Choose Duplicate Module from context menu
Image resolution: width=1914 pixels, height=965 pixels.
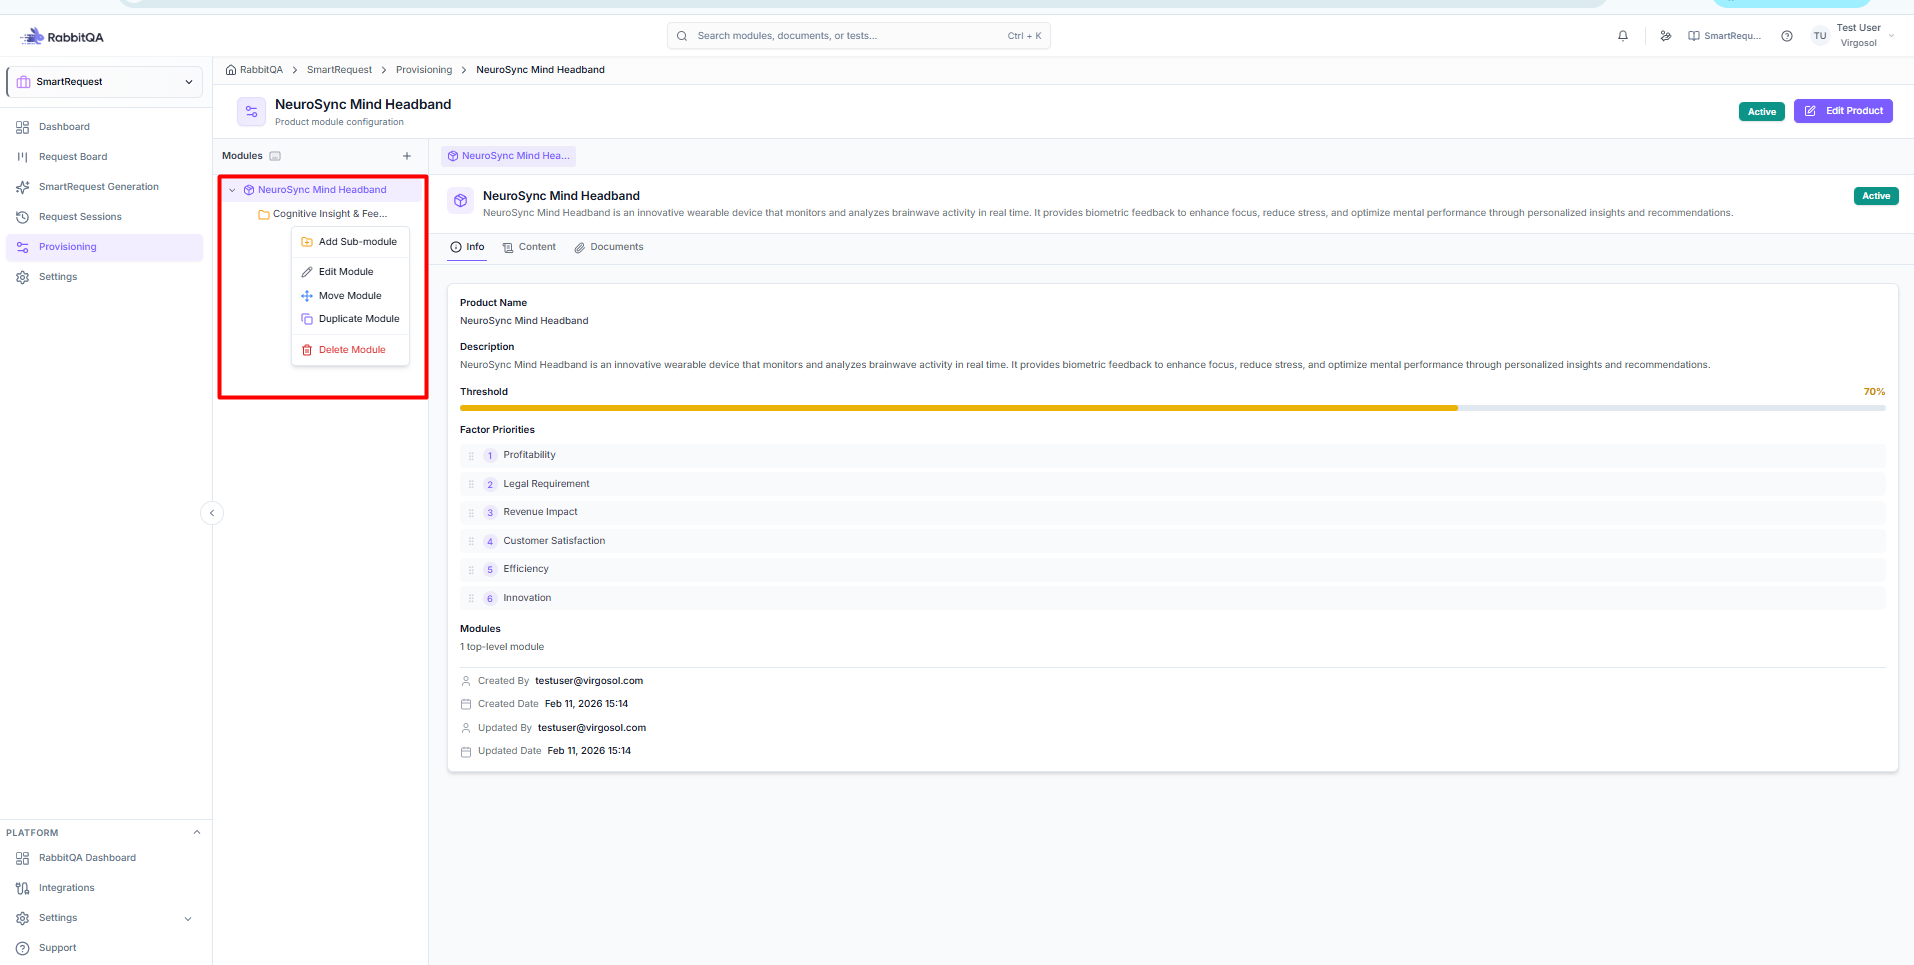tap(350, 319)
